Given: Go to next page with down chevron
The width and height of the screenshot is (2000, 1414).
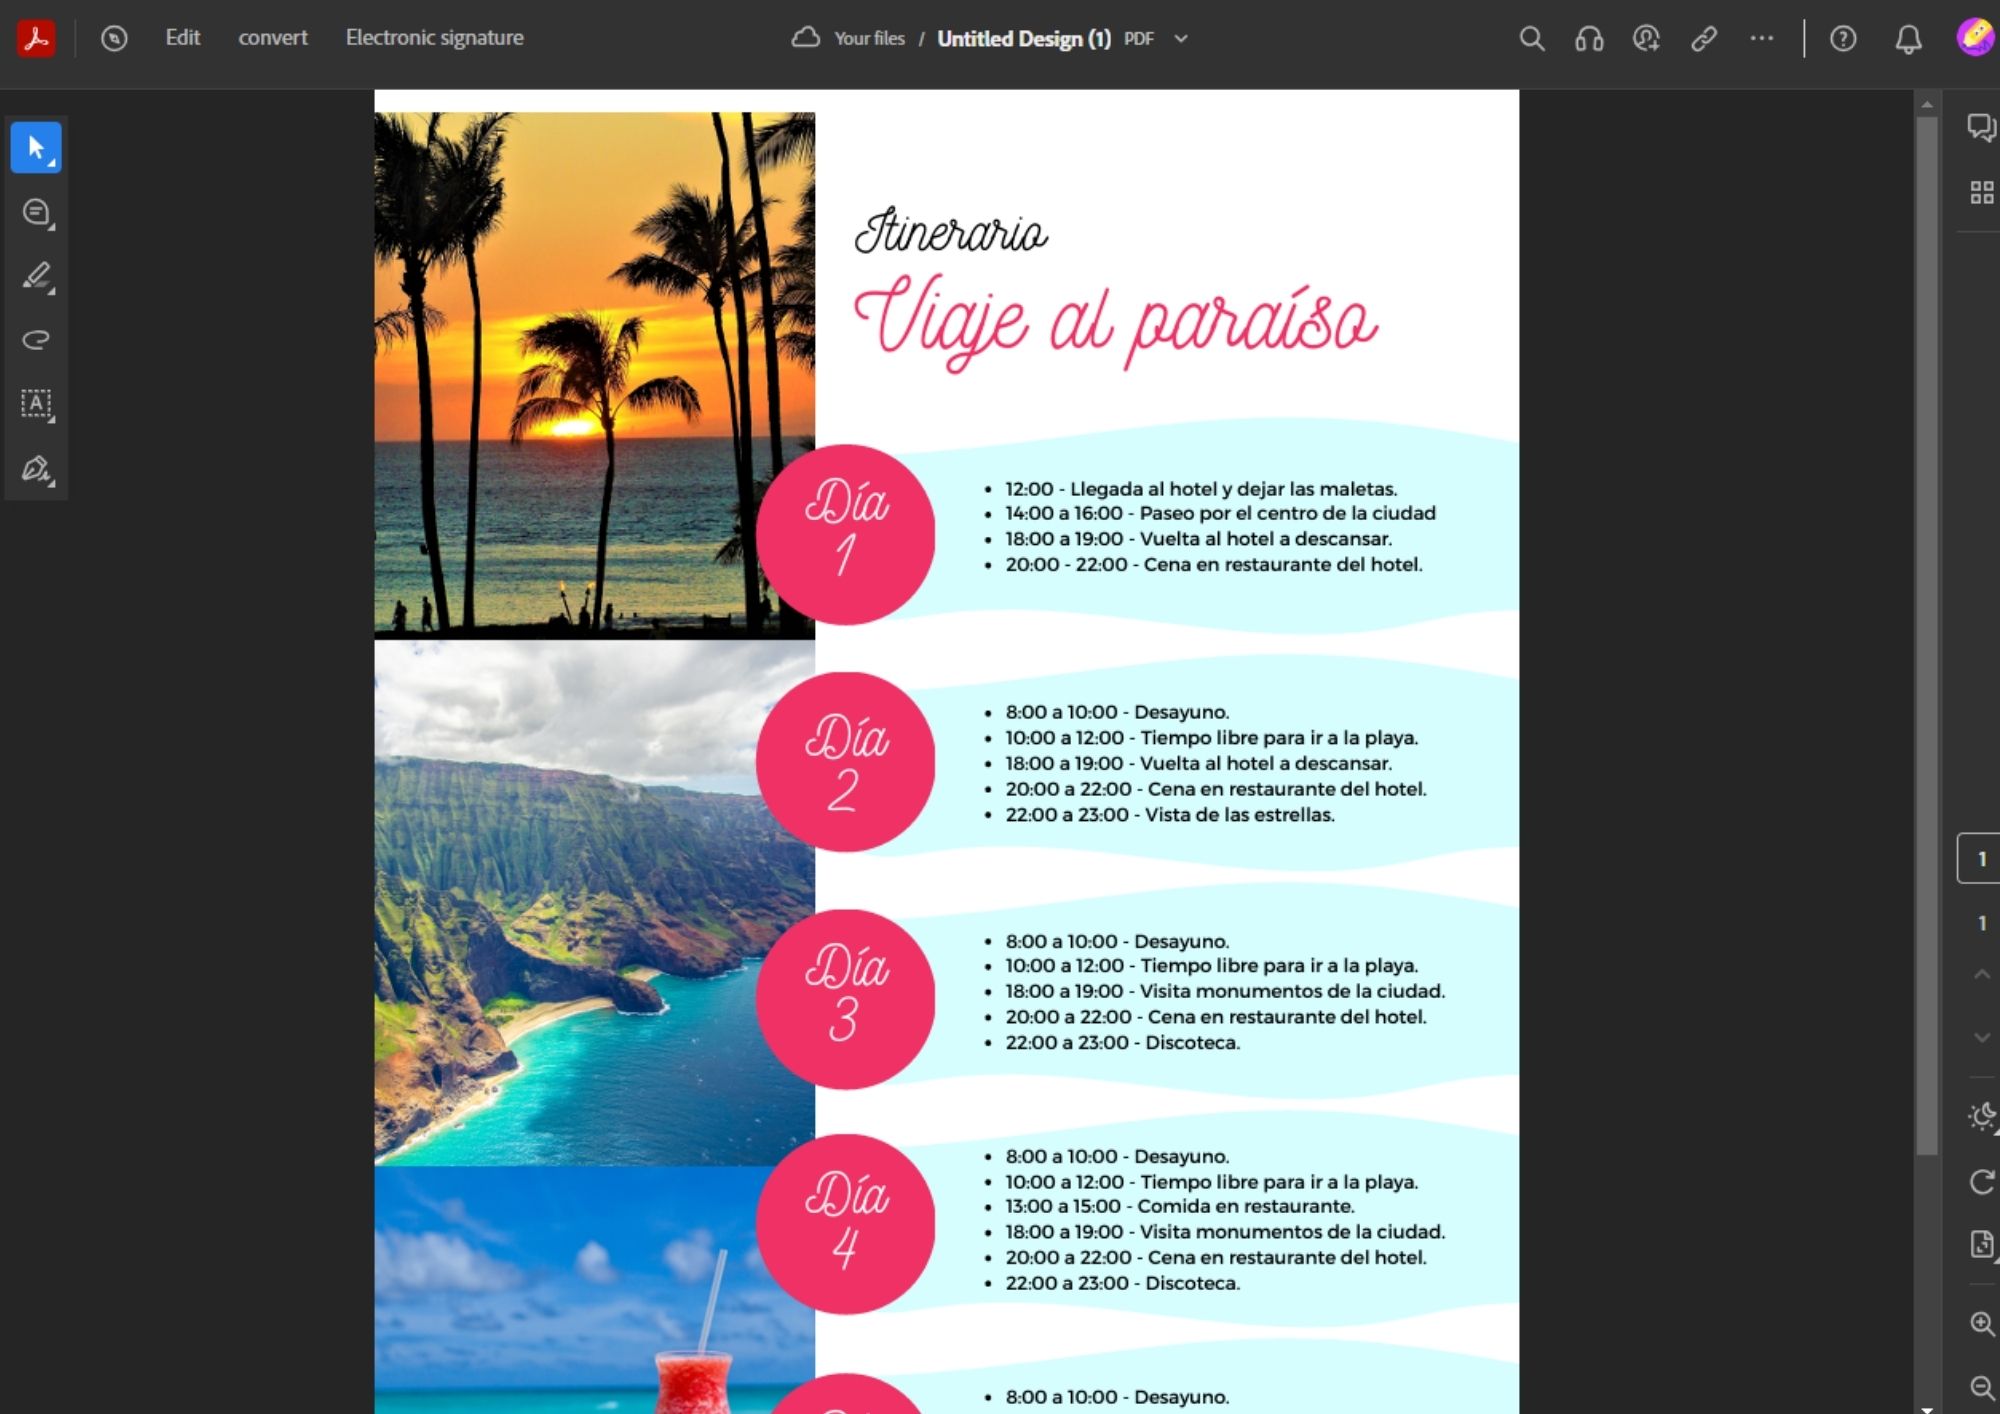Looking at the screenshot, I should click(x=1981, y=1038).
